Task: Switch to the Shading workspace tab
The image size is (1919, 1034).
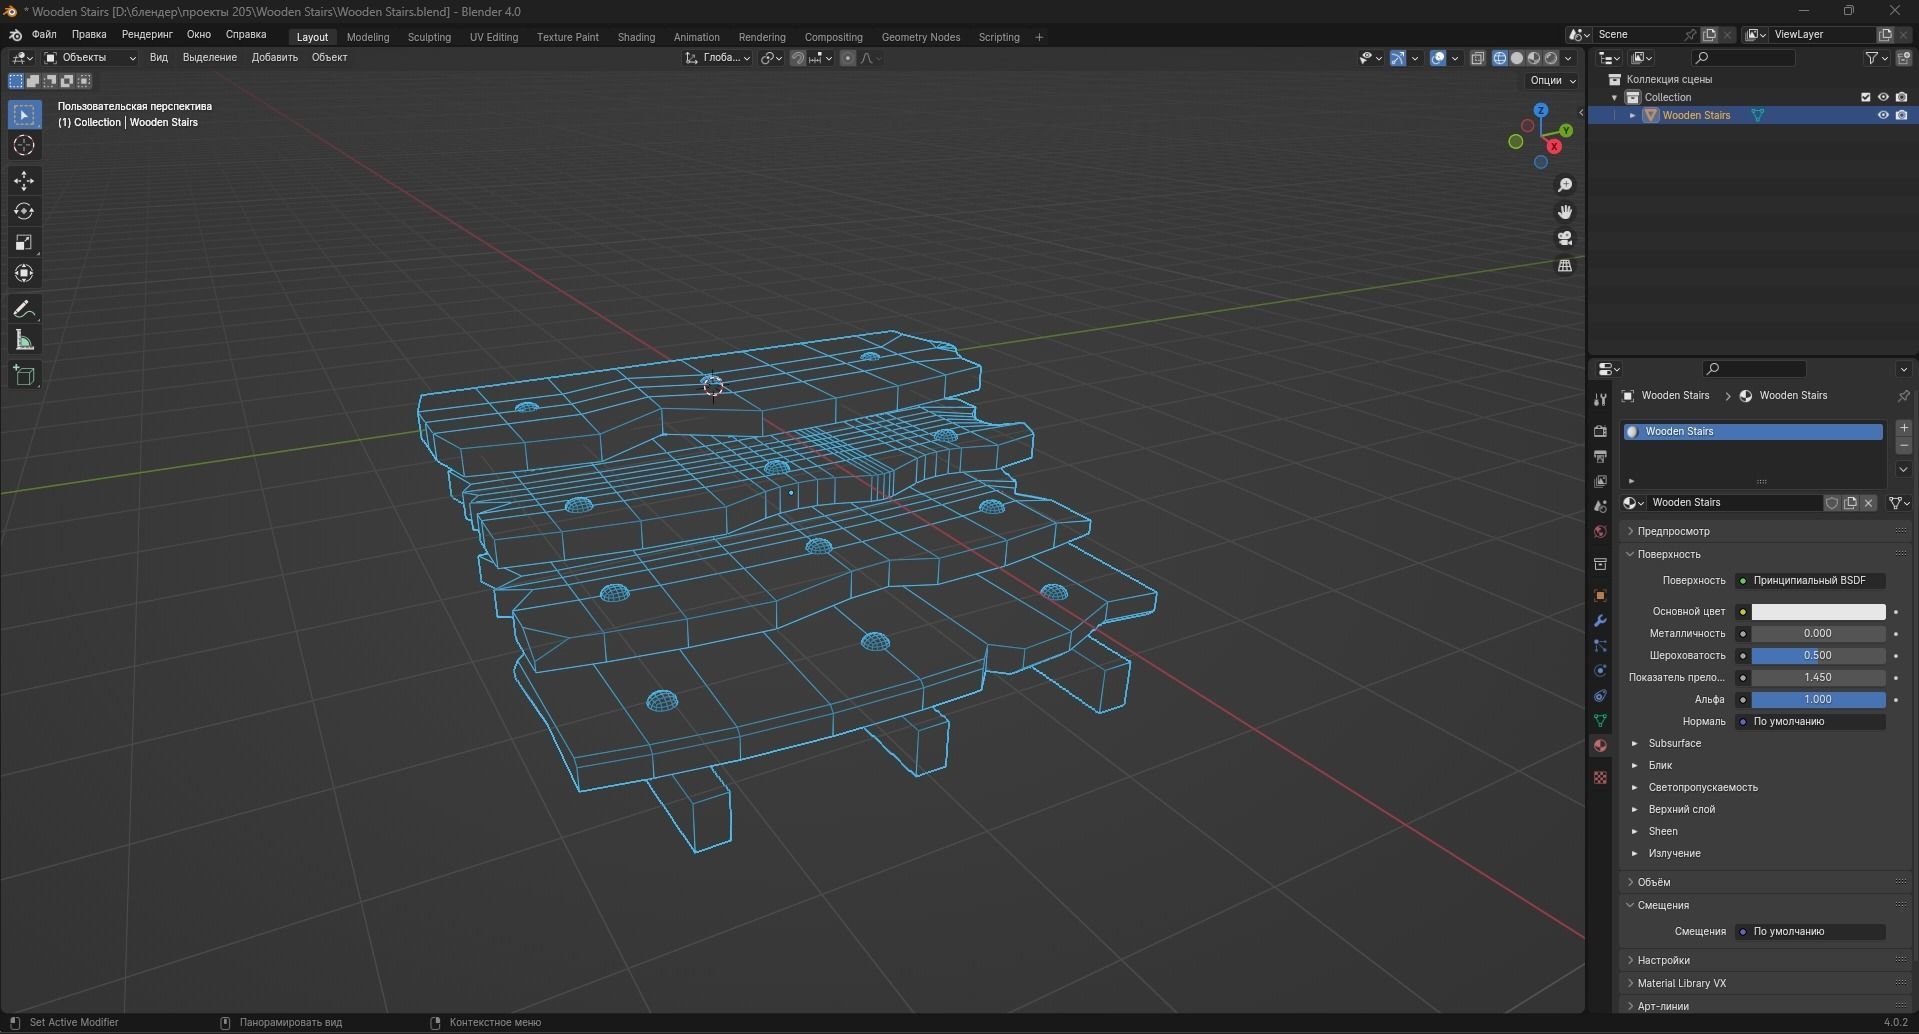Action: click(x=636, y=37)
